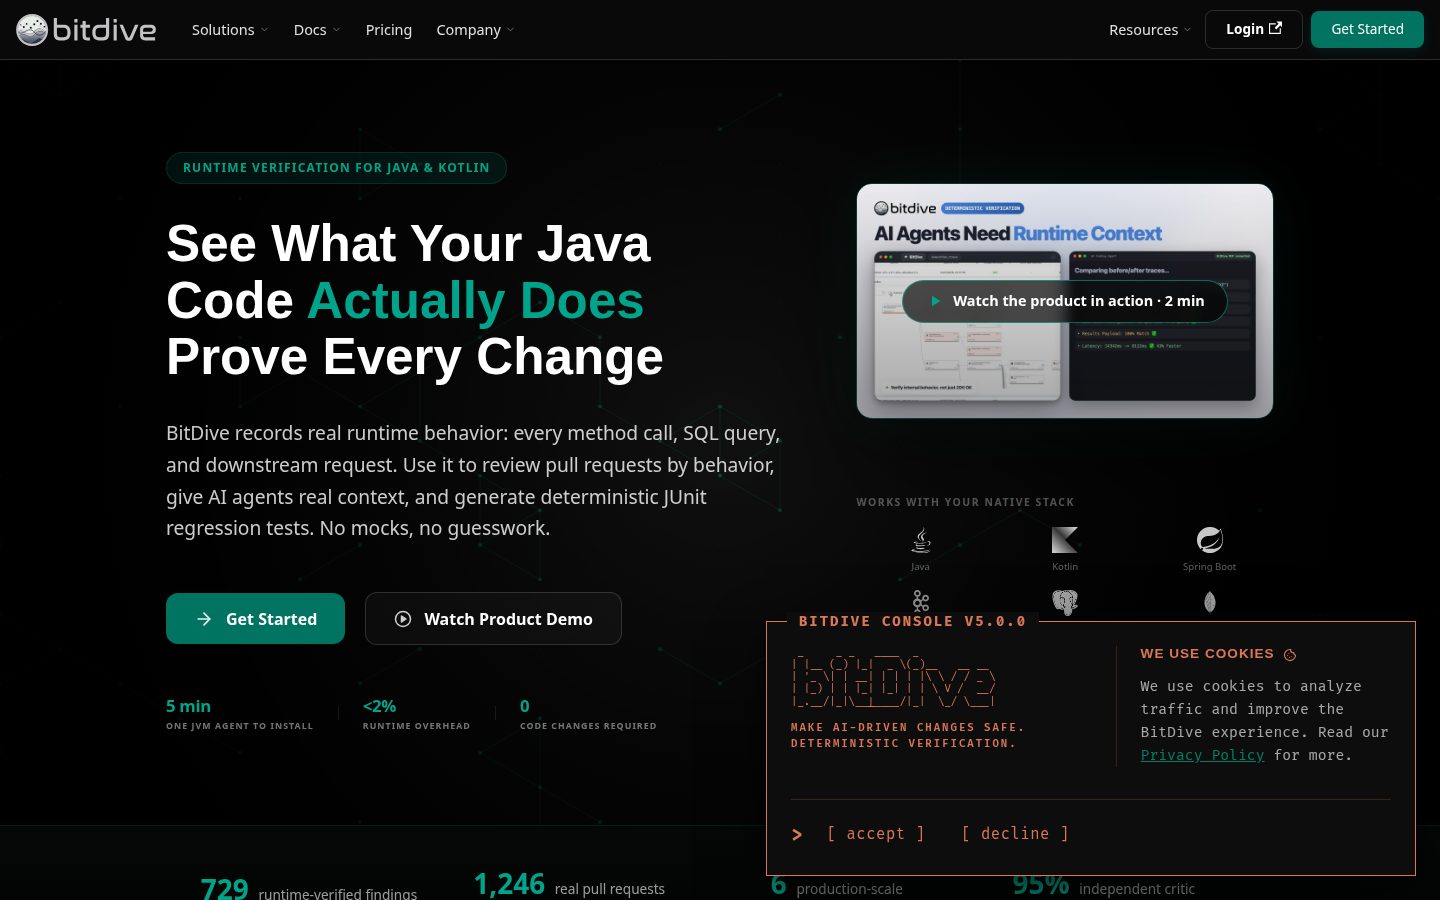Viewport: 1440px width, 900px height.
Task: Click the cookie icon beside We Use Cookies
Action: (1290, 655)
